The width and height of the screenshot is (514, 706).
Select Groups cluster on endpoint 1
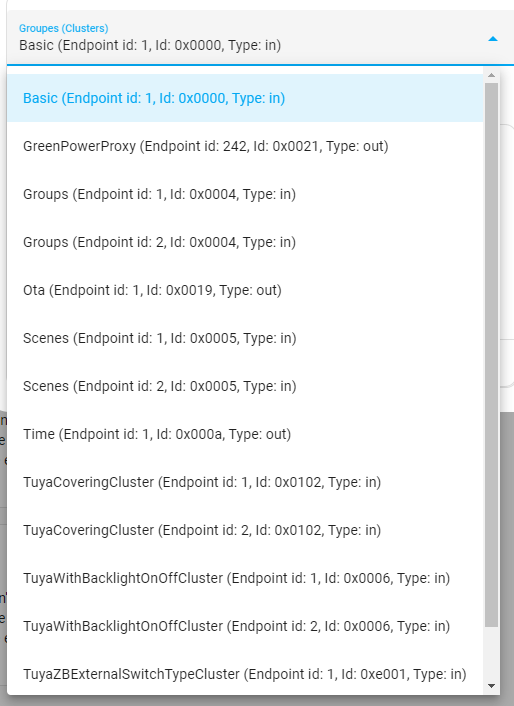pyautogui.click(x=245, y=194)
